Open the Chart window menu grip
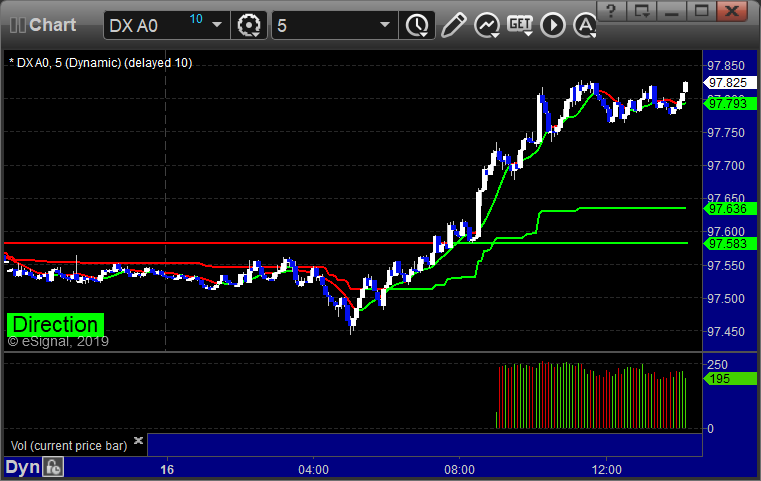 (13, 25)
